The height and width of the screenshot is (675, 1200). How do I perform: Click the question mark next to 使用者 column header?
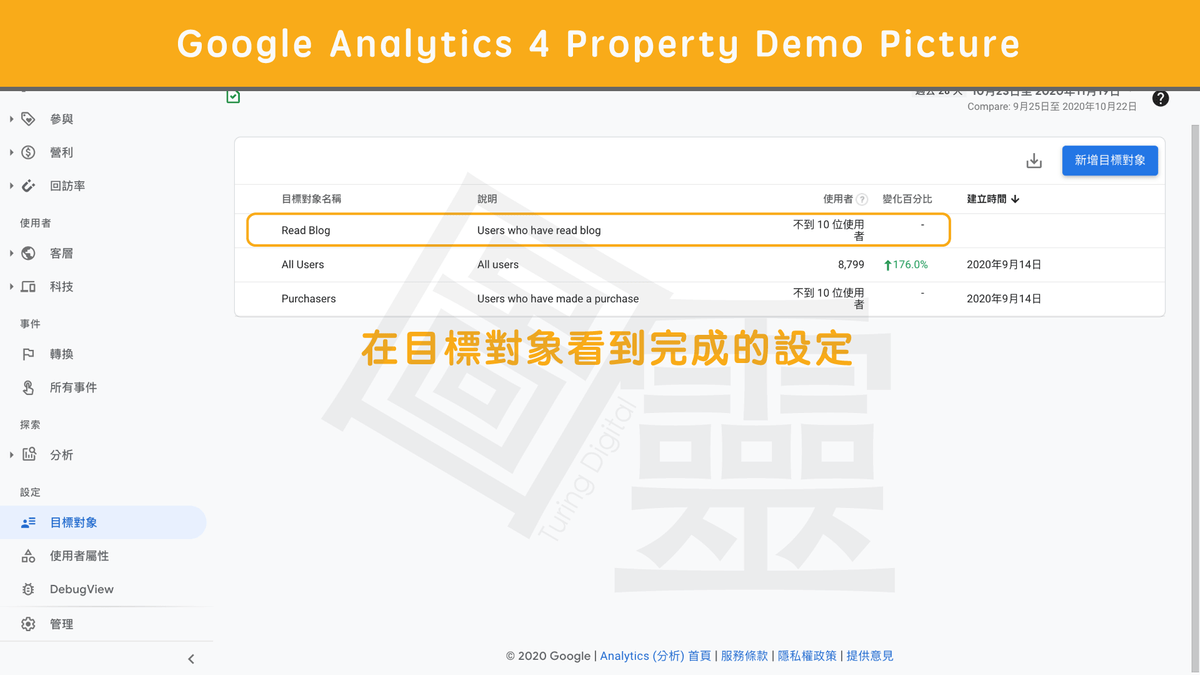(862, 200)
